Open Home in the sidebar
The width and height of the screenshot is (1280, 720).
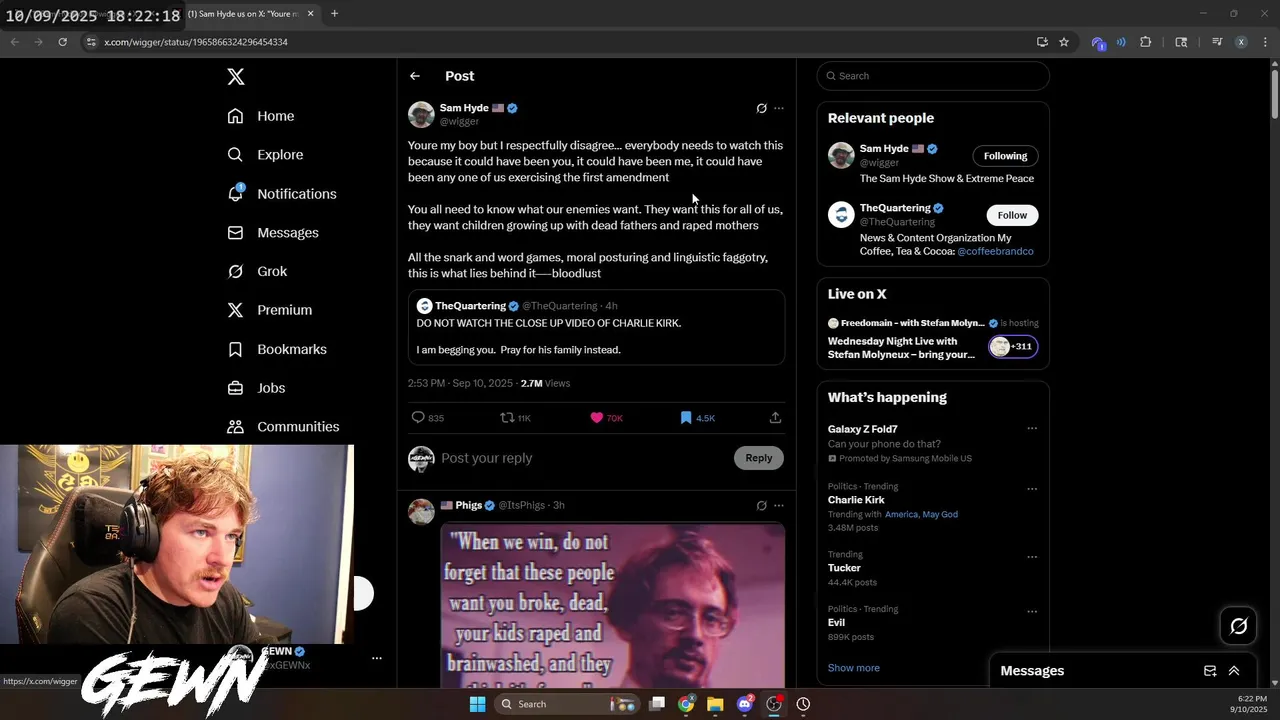tap(261, 116)
